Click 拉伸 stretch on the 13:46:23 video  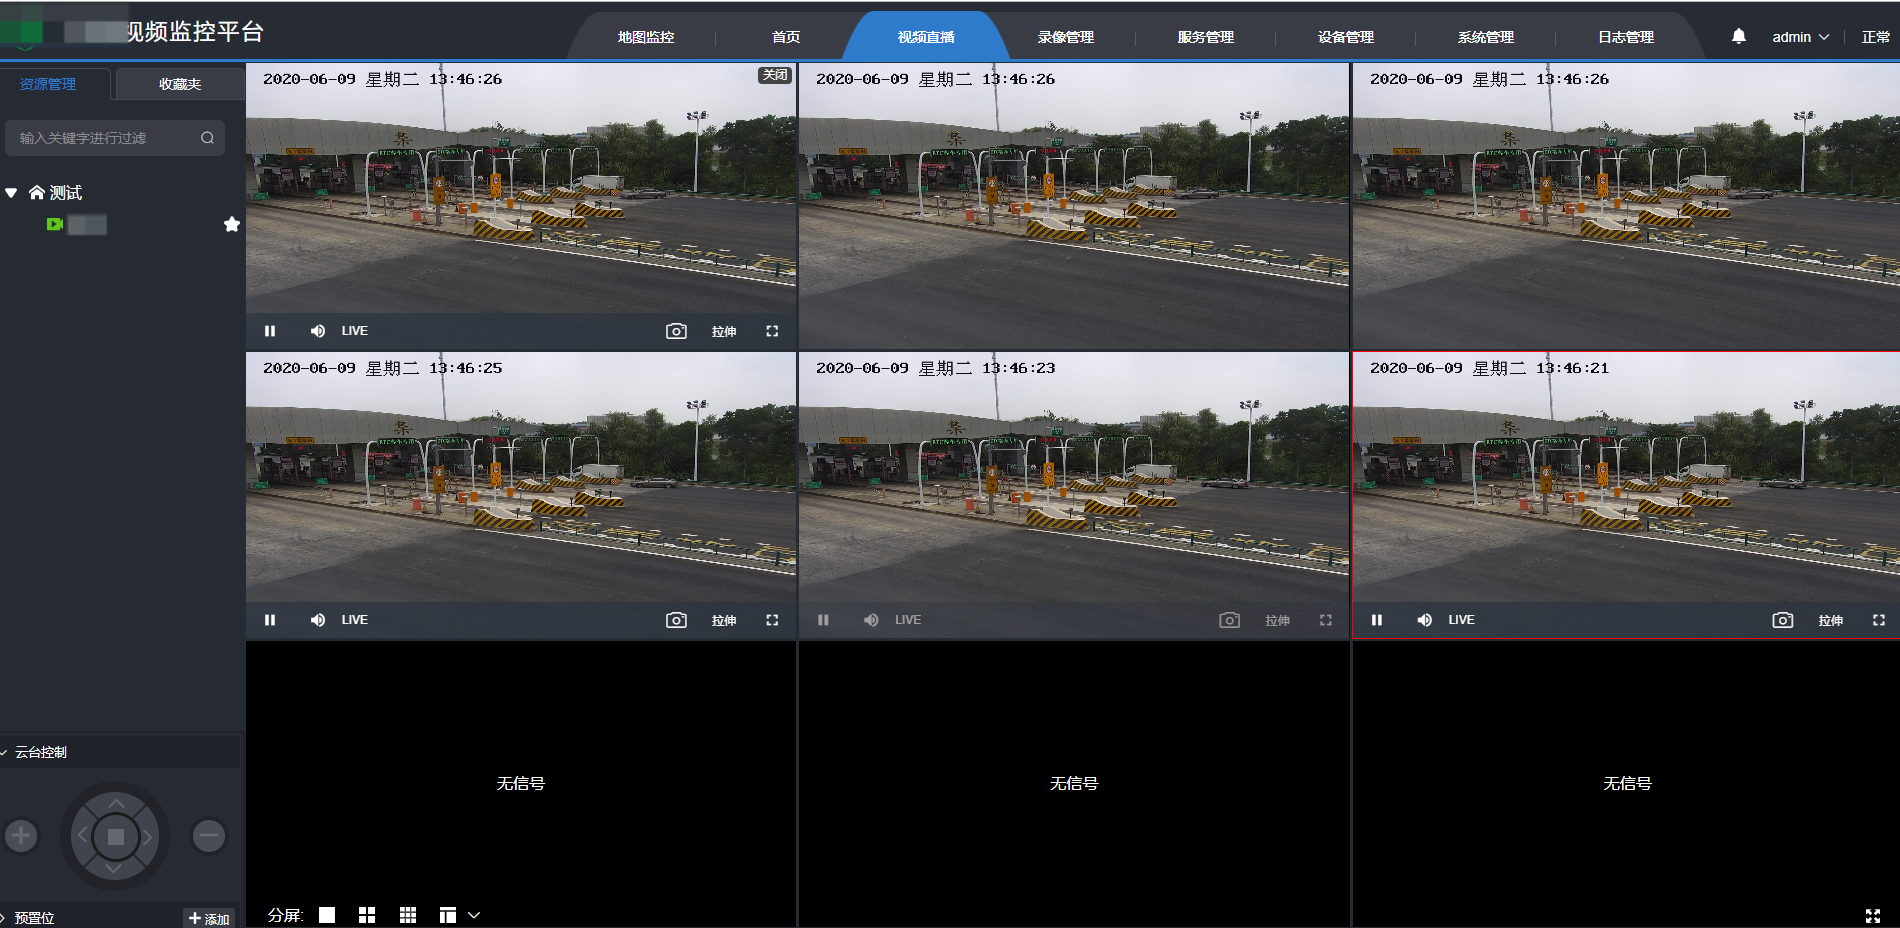click(x=1277, y=620)
